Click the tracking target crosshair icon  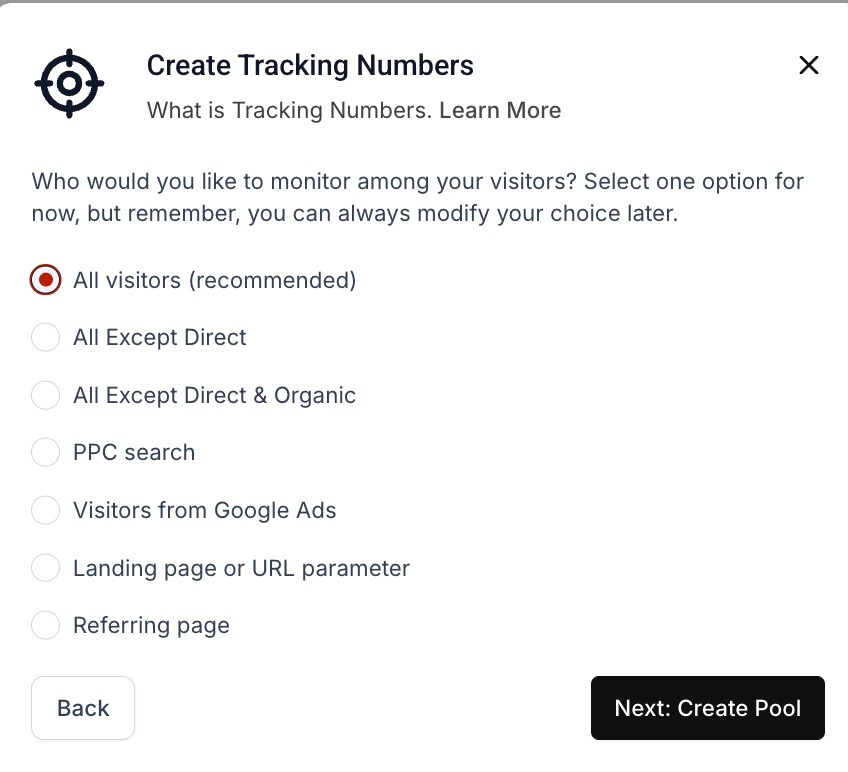69,83
